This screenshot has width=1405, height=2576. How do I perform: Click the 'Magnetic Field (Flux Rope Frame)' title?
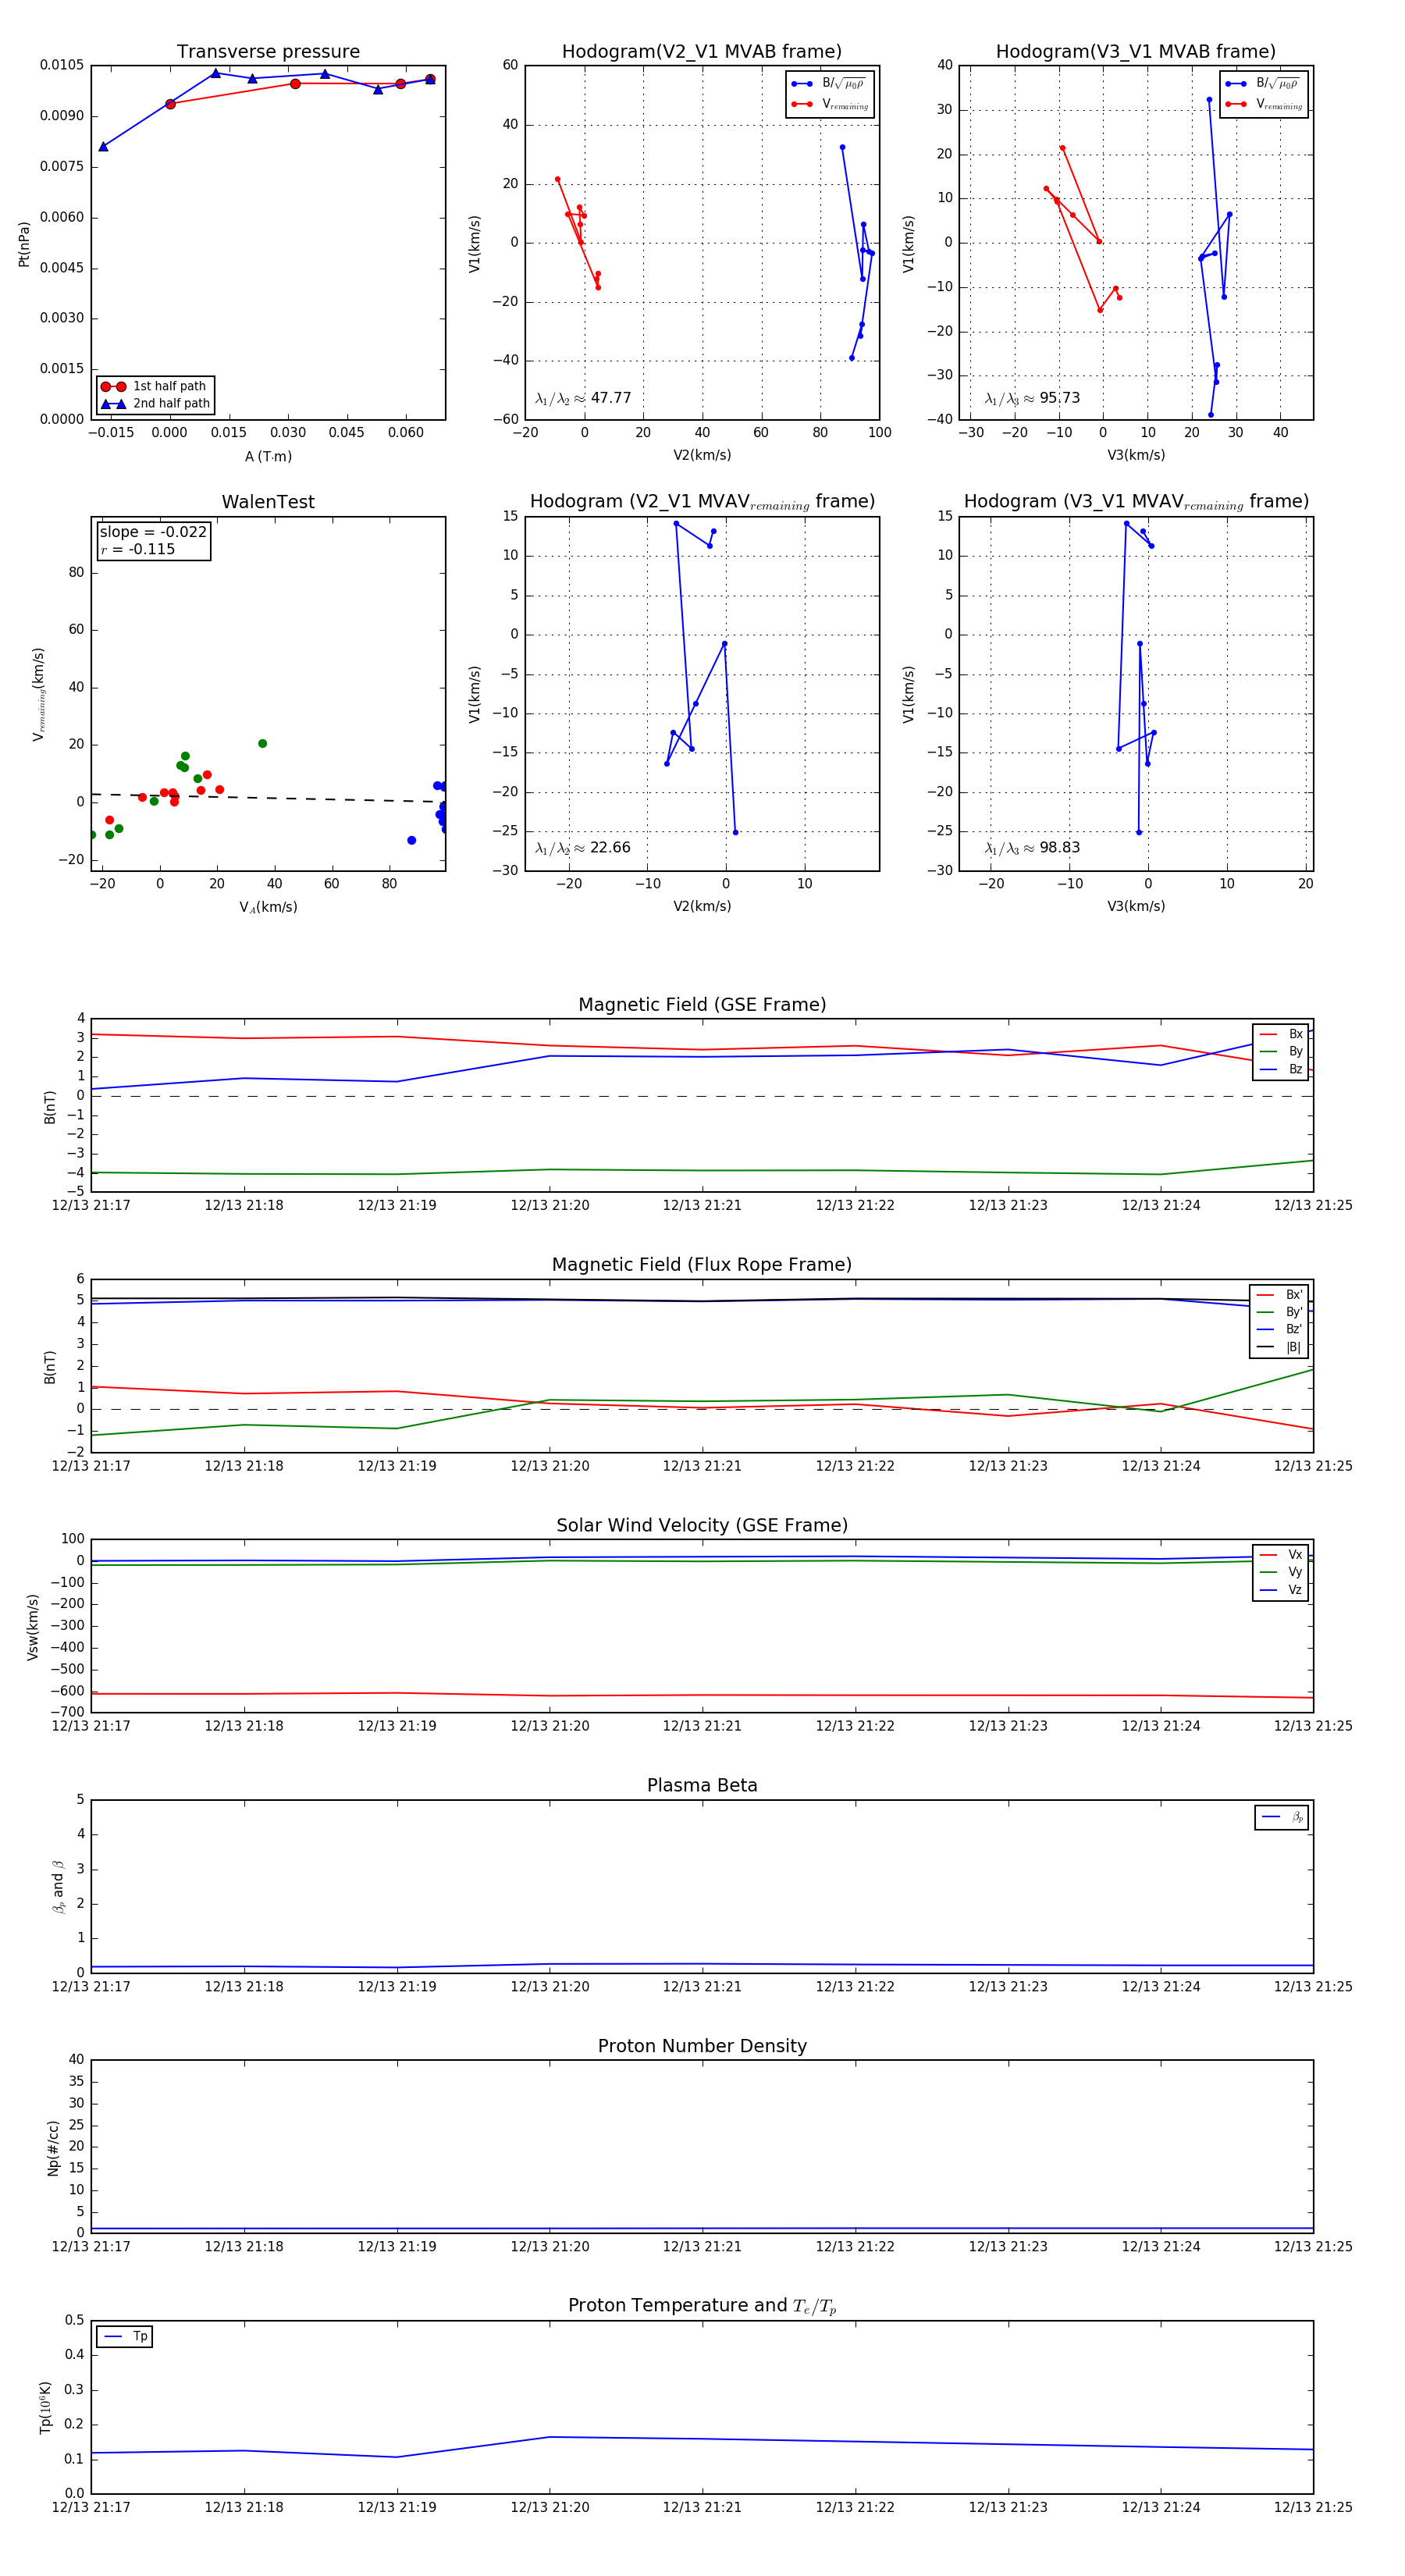coord(702,1265)
